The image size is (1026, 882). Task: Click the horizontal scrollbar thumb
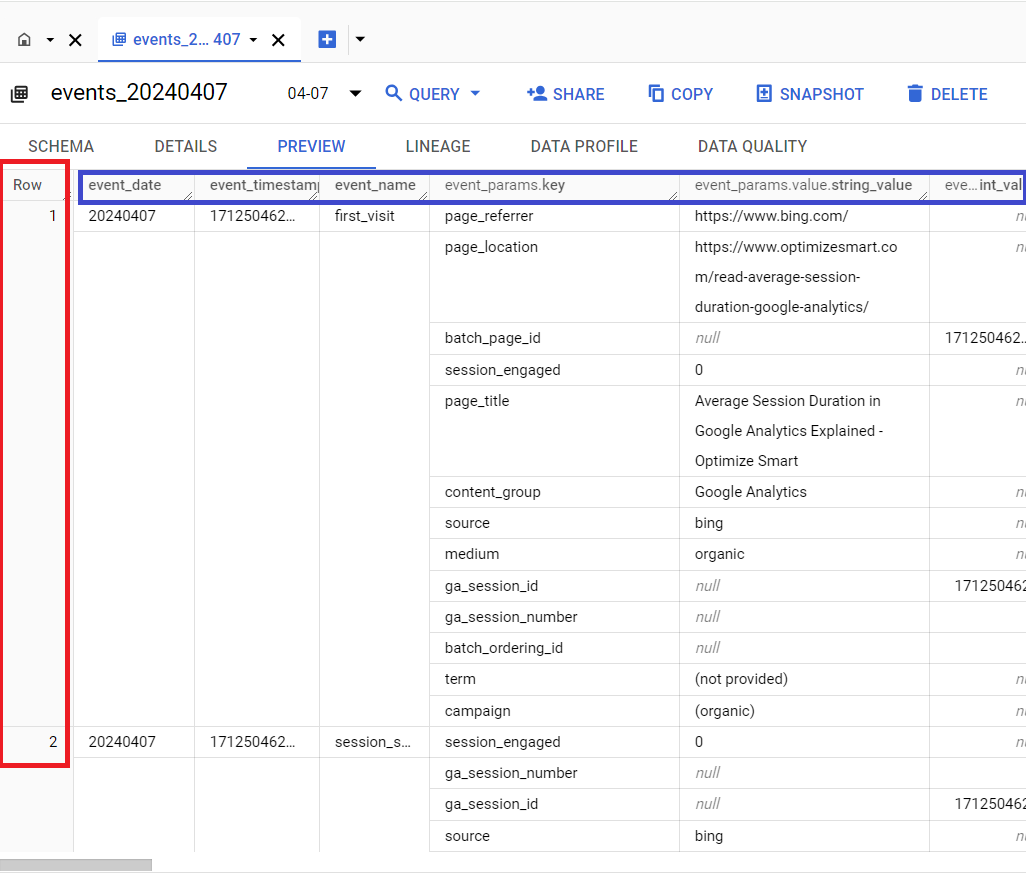tap(76, 865)
